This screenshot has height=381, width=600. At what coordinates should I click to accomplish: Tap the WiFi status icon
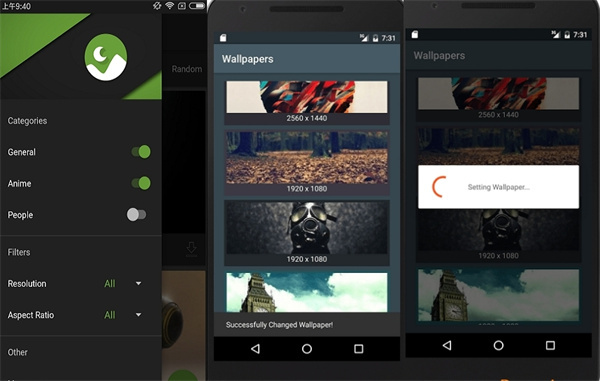pyautogui.click(x=170, y=5)
